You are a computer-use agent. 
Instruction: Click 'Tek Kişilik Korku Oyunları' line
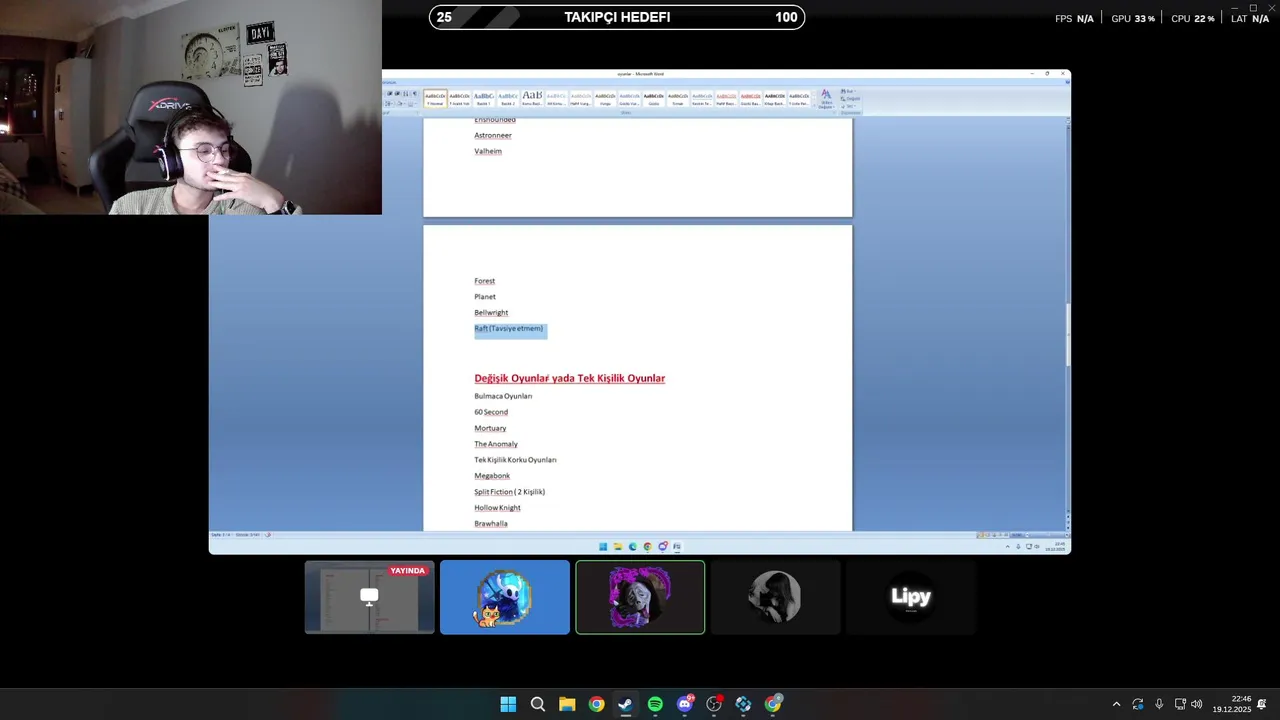tap(515, 460)
